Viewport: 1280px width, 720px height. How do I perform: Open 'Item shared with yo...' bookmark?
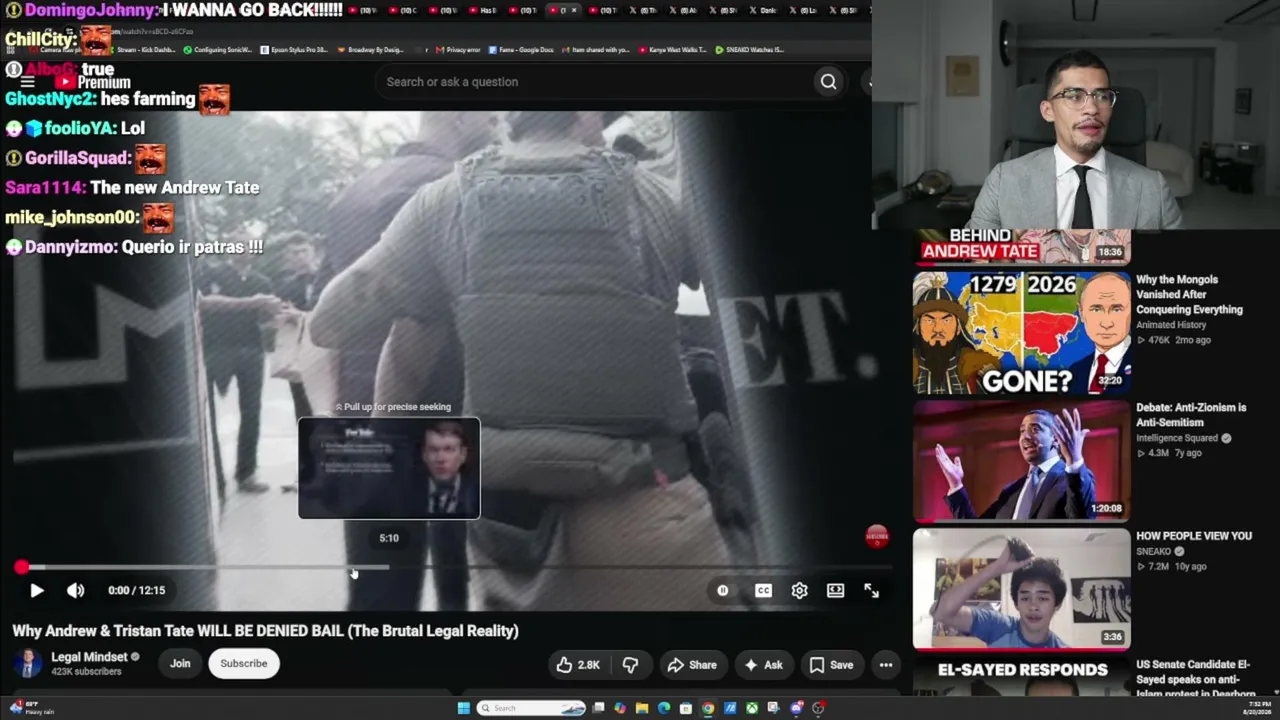tap(596, 49)
